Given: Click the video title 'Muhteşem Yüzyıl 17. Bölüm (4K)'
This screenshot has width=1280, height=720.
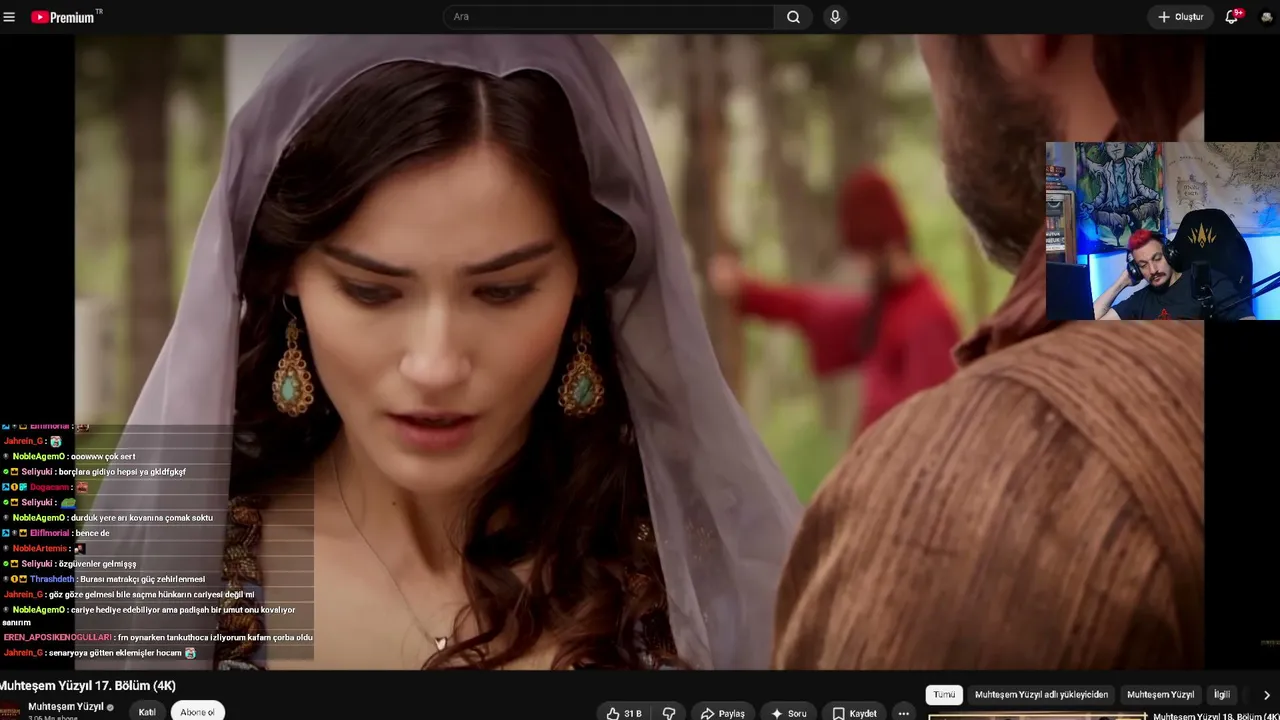Looking at the screenshot, I should [88, 686].
